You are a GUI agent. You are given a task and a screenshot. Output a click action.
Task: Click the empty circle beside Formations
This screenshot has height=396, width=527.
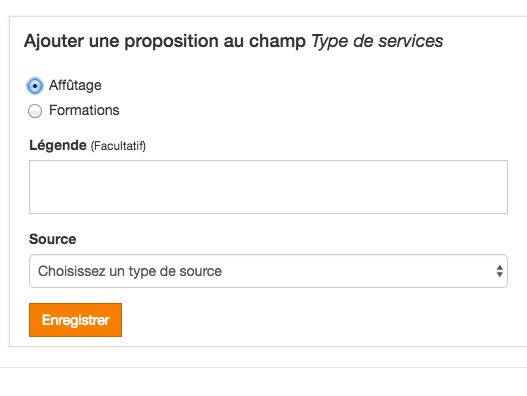[x=35, y=111]
